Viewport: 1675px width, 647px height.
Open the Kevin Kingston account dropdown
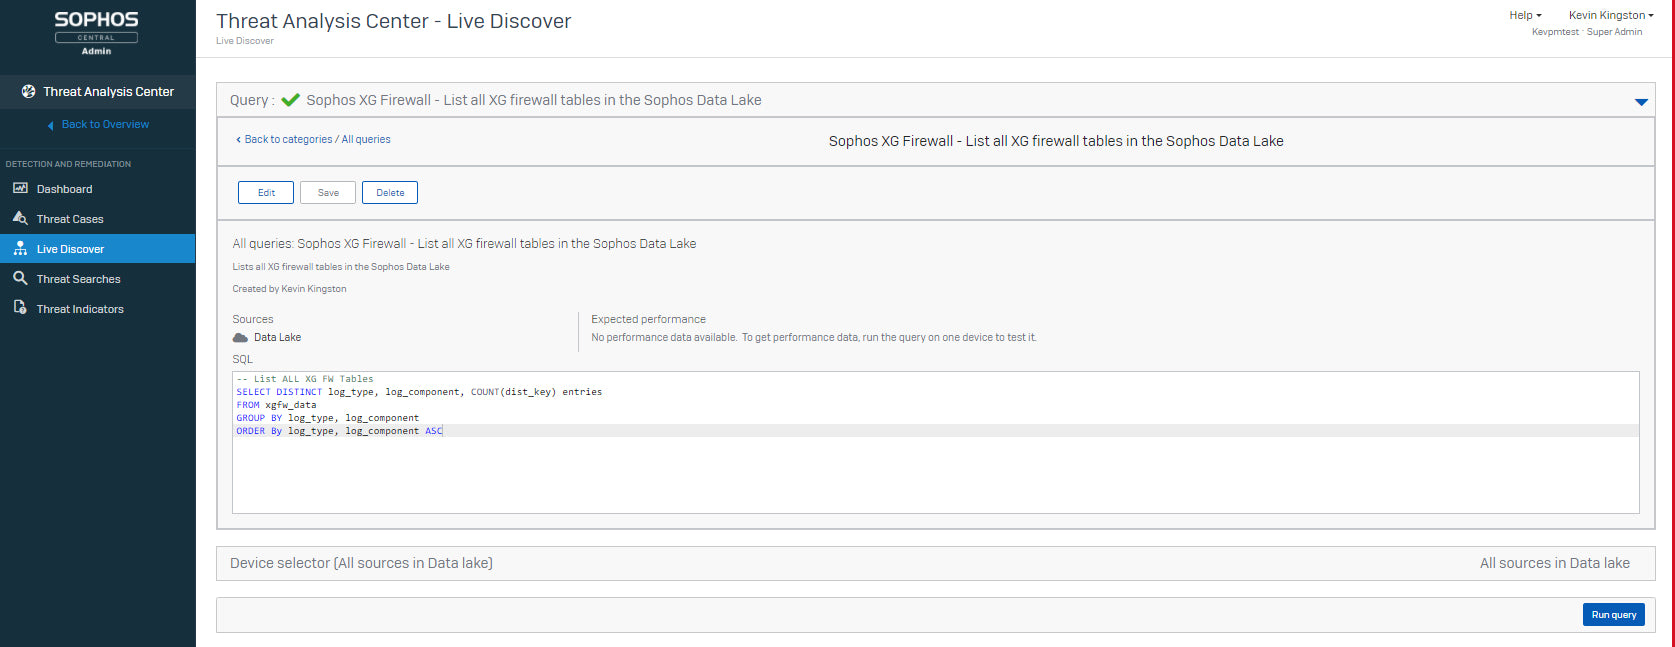1611,15
